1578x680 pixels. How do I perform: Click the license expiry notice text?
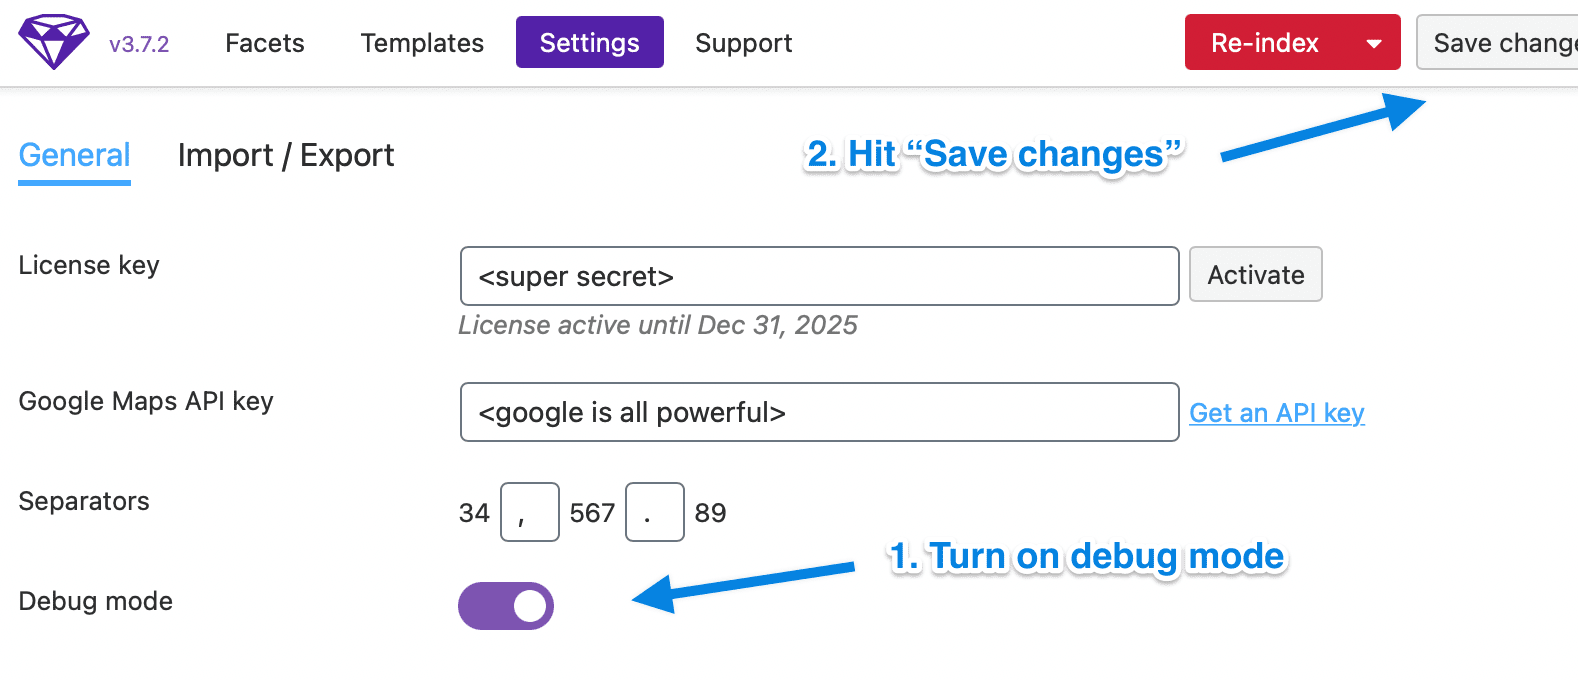[658, 325]
